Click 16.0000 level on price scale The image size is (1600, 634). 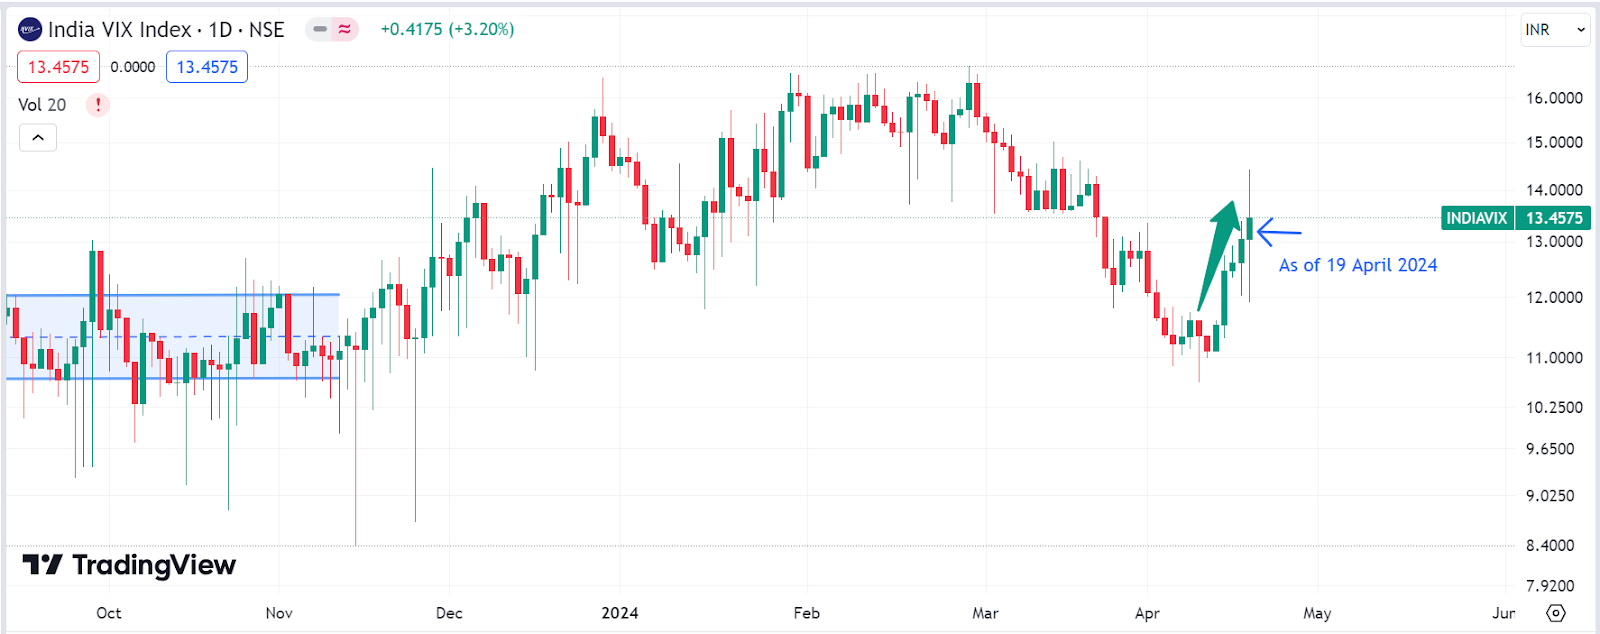coord(1554,98)
